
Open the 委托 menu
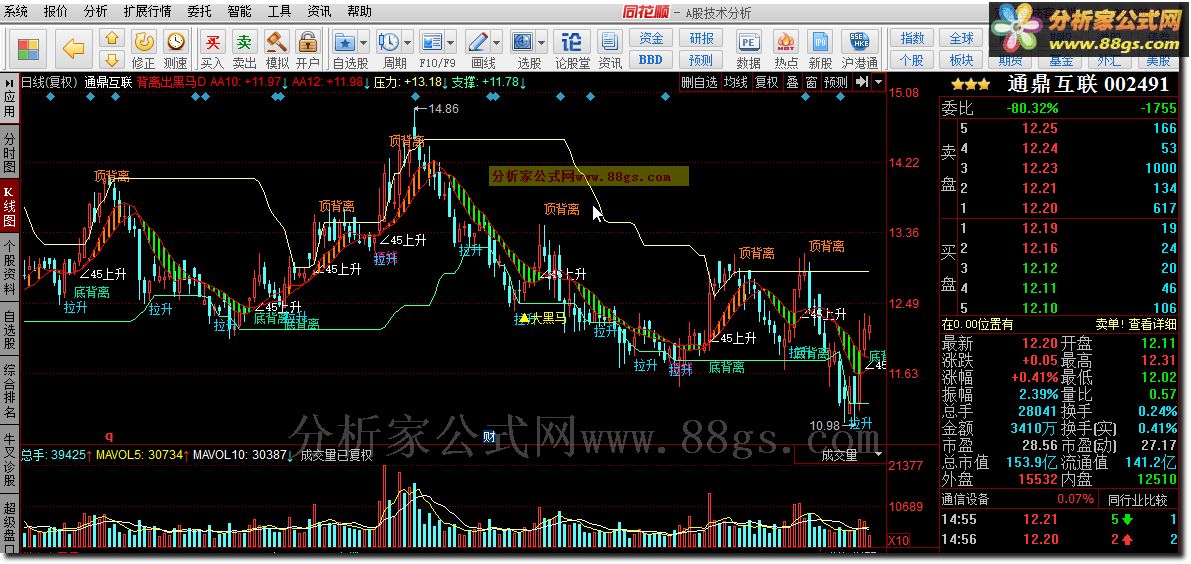point(200,11)
